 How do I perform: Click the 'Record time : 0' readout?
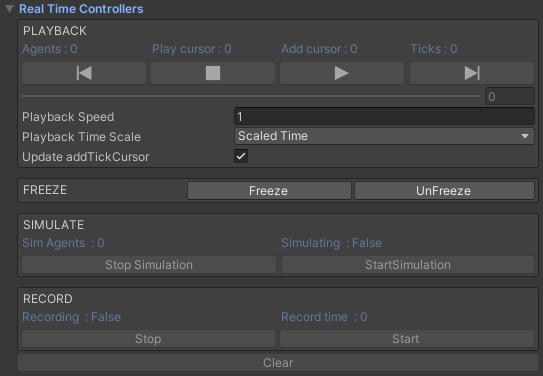(x=324, y=317)
